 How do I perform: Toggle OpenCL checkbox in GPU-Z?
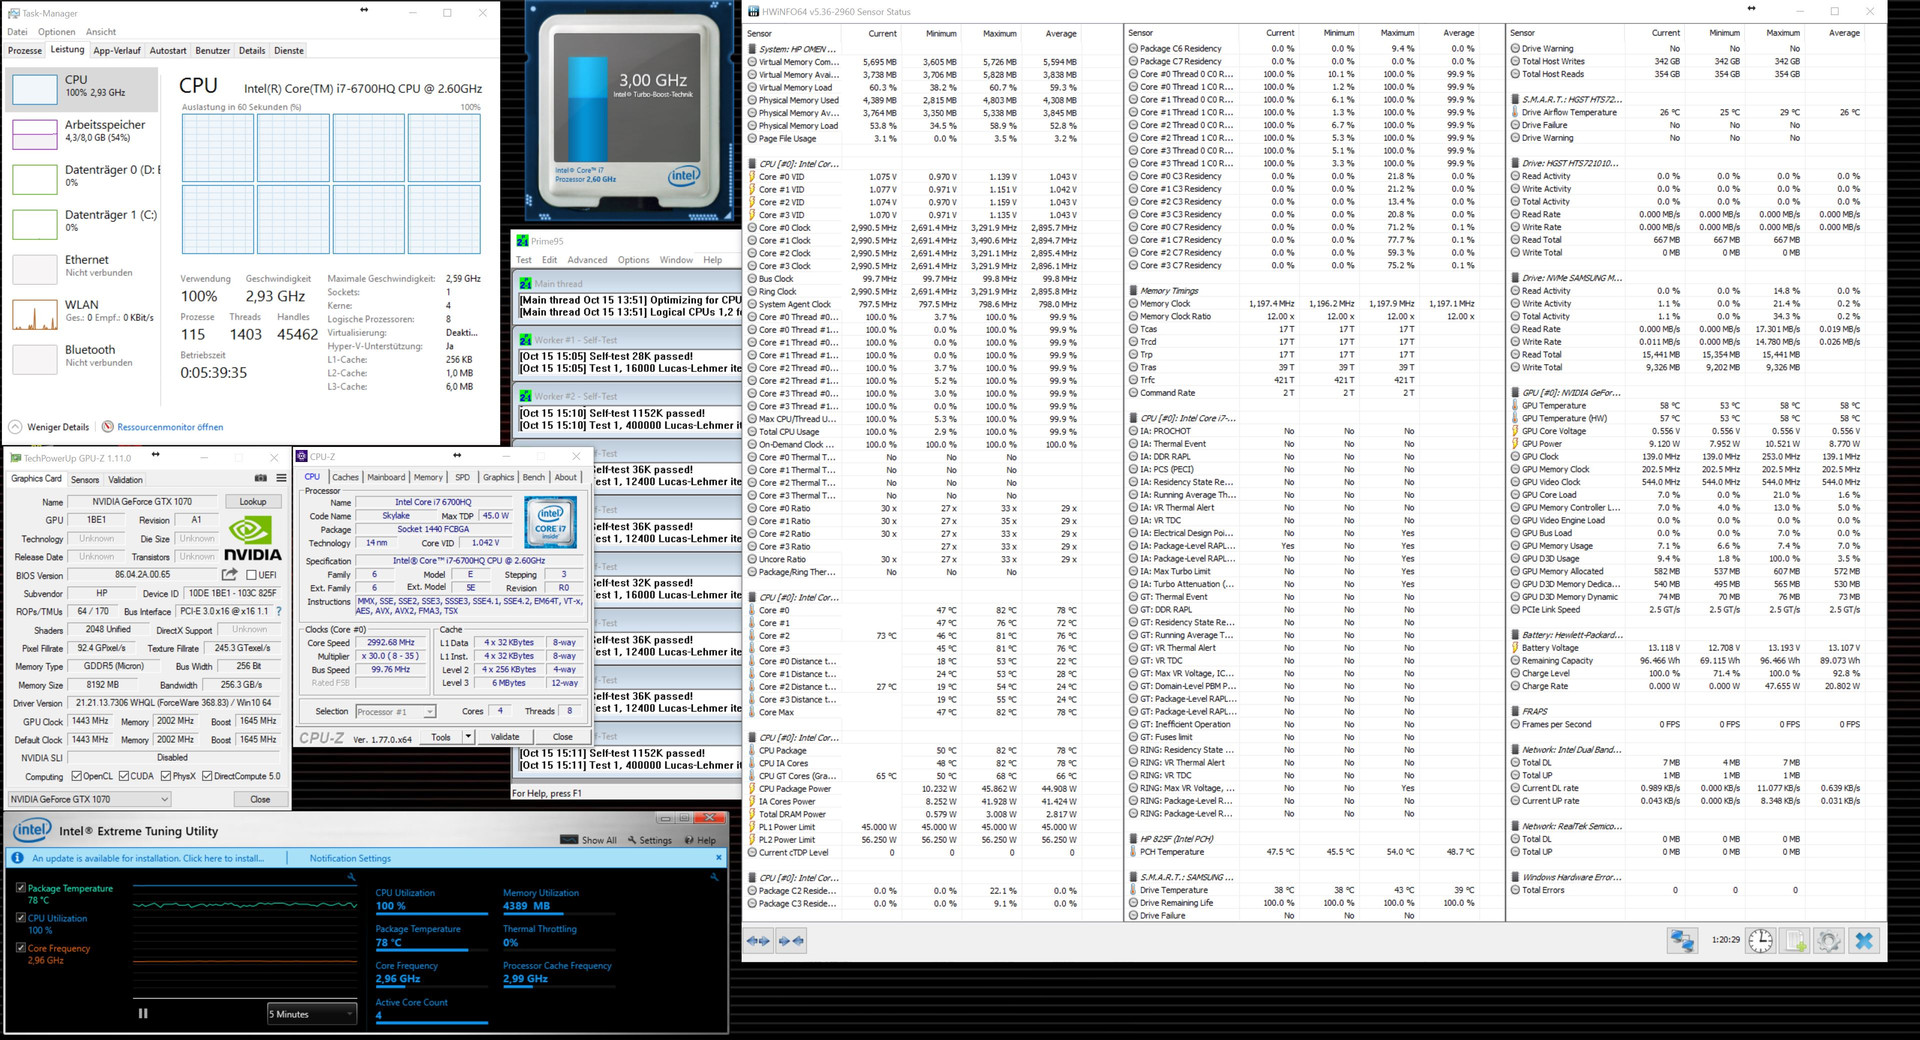(x=76, y=776)
